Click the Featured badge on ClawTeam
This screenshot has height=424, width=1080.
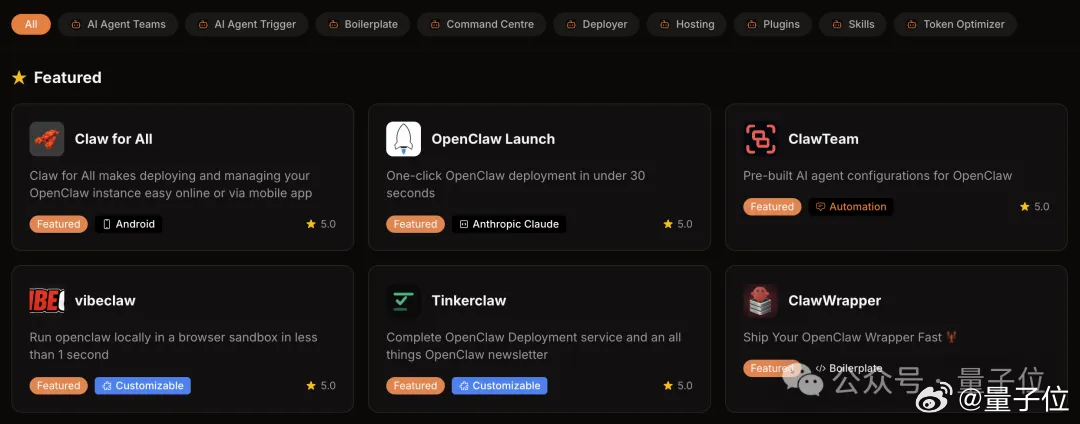tap(772, 206)
